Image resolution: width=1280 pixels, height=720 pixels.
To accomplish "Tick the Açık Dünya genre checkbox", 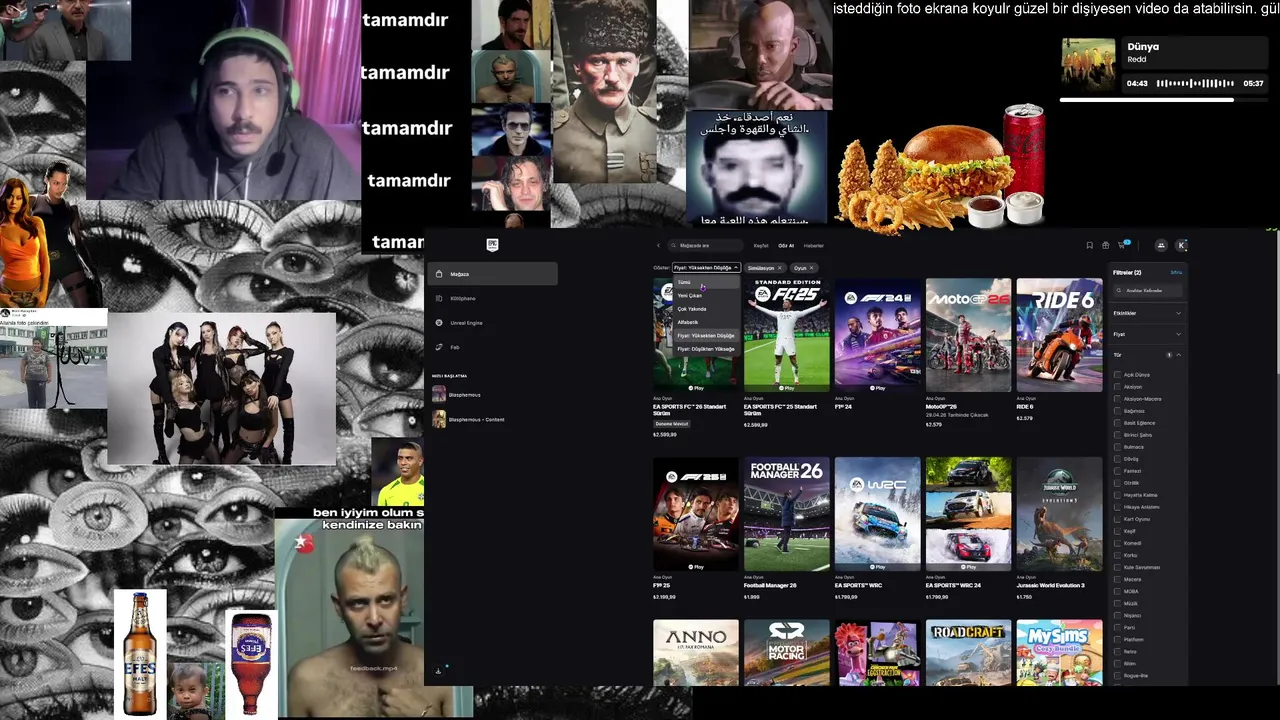I will click(x=1117, y=375).
